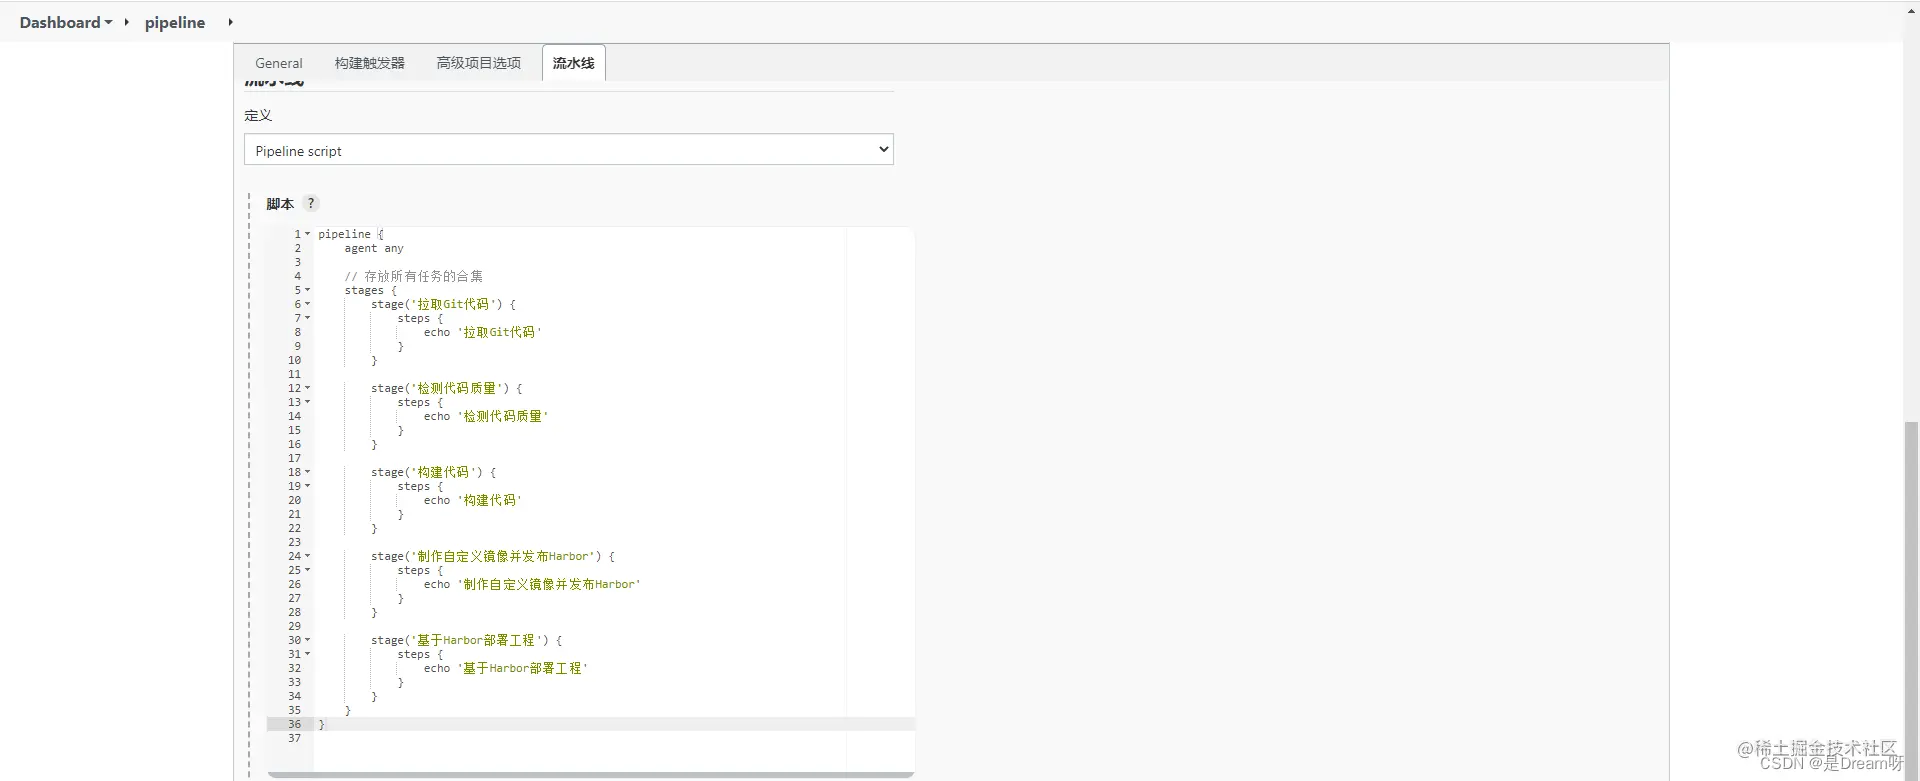Click the 定义 label
The image size is (1920, 781).
[258, 115]
